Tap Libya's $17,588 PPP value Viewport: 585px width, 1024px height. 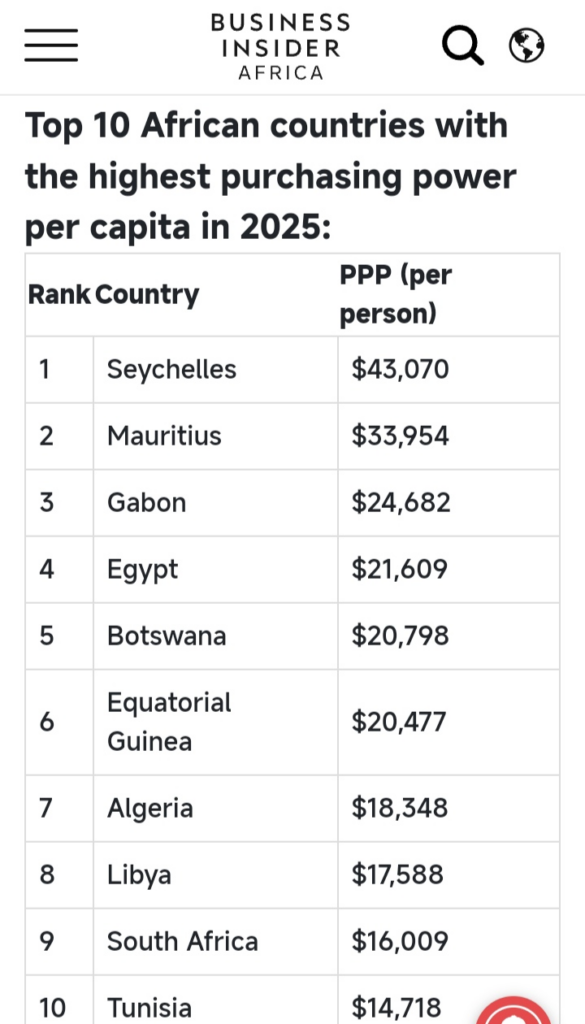click(398, 875)
